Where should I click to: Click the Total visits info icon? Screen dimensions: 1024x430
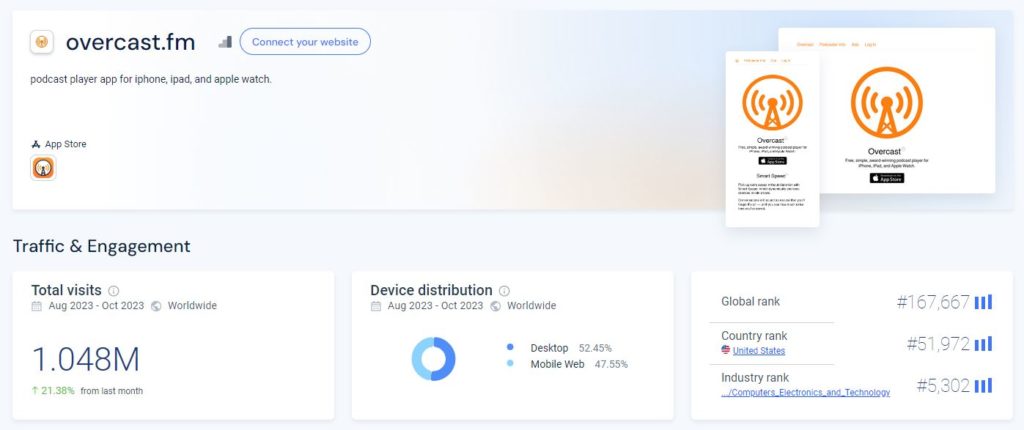[114, 291]
